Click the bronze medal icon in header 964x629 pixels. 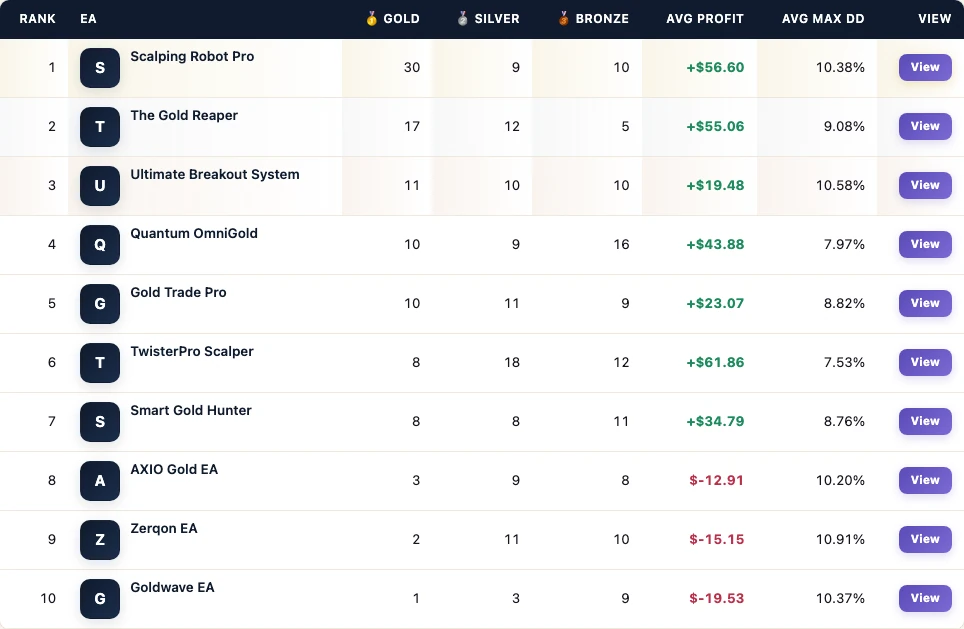coord(563,18)
